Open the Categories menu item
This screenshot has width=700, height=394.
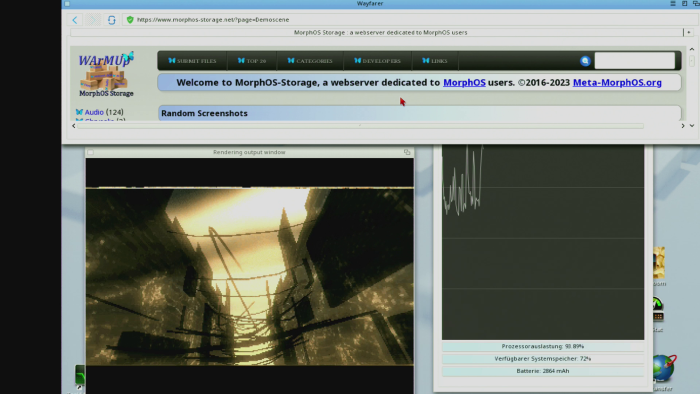pyautogui.click(x=310, y=61)
